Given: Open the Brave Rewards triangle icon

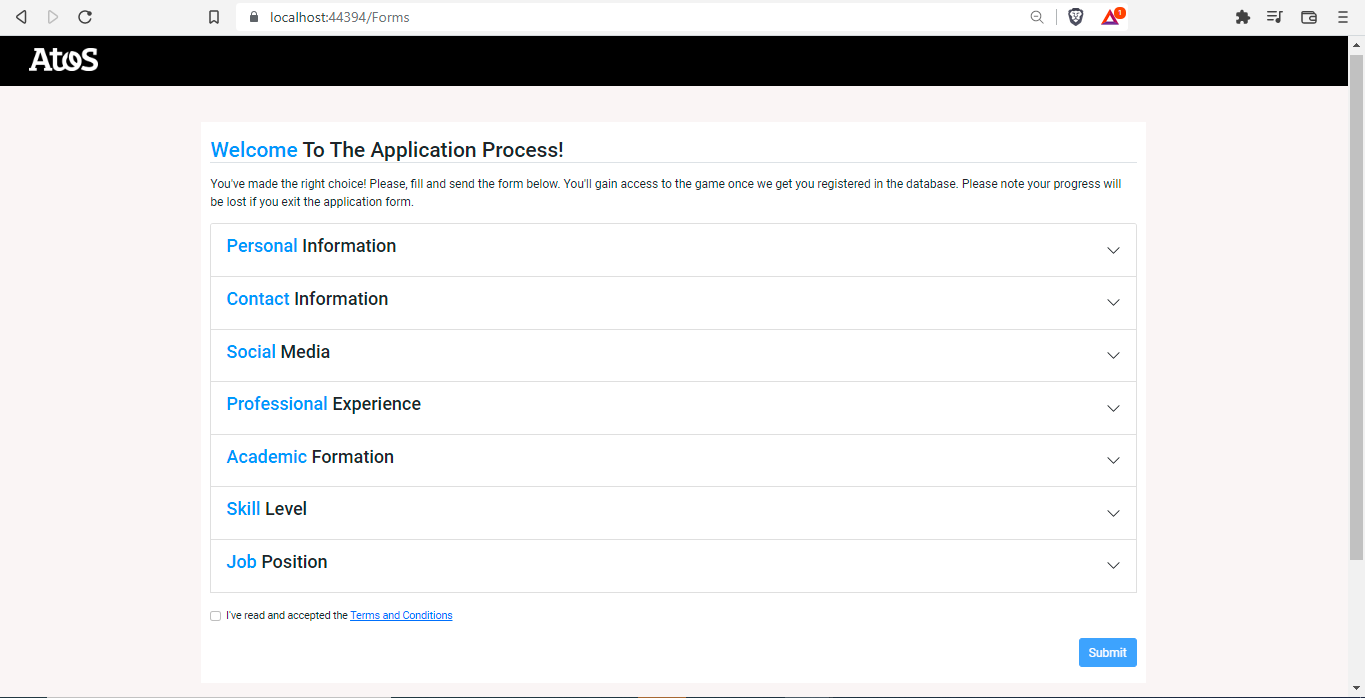Looking at the screenshot, I should 1111,17.
